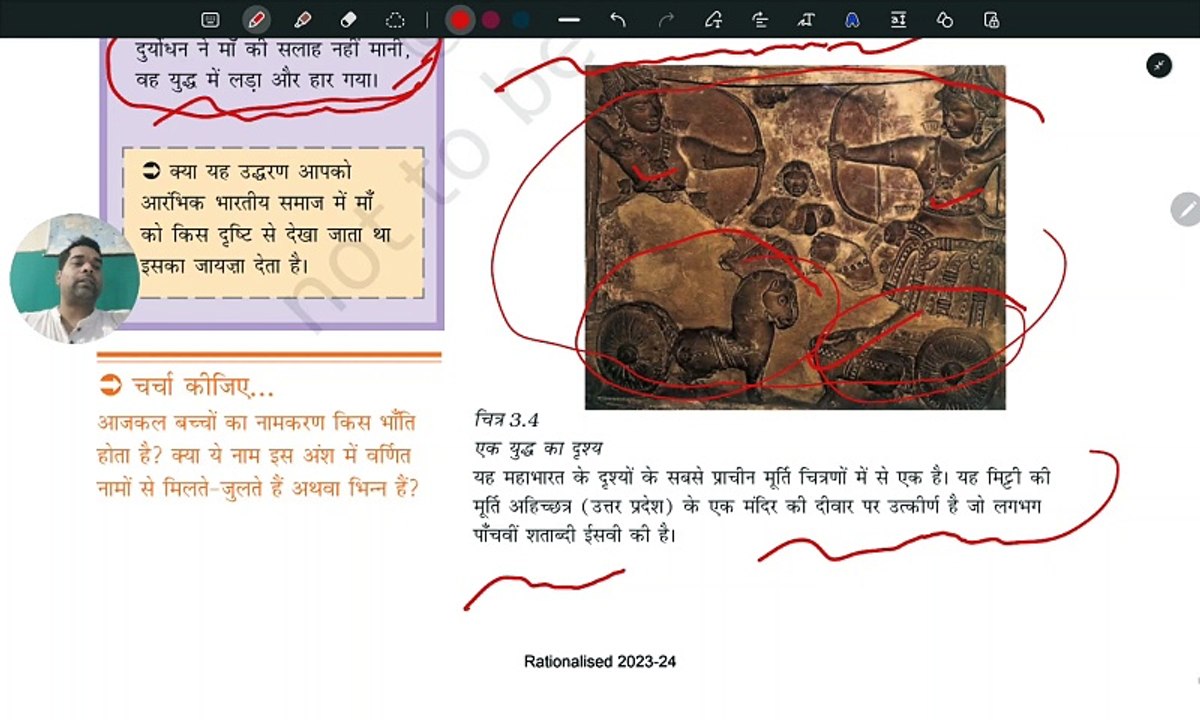Click the battle scene sculpture image
The width and height of the screenshot is (1200, 720).
[x=795, y=237]
